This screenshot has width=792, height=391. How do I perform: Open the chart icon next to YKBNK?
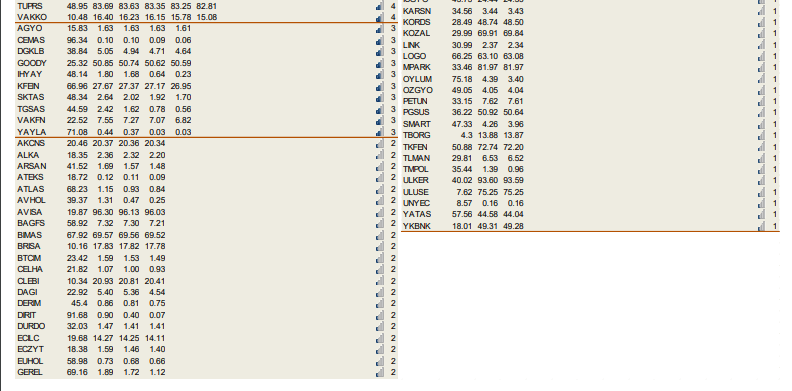[762, 226]
